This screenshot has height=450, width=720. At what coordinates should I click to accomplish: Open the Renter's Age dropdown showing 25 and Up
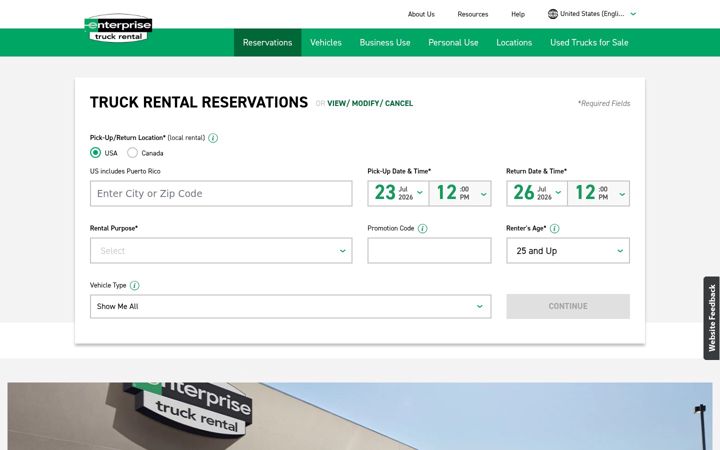click(x=568, y=250)
